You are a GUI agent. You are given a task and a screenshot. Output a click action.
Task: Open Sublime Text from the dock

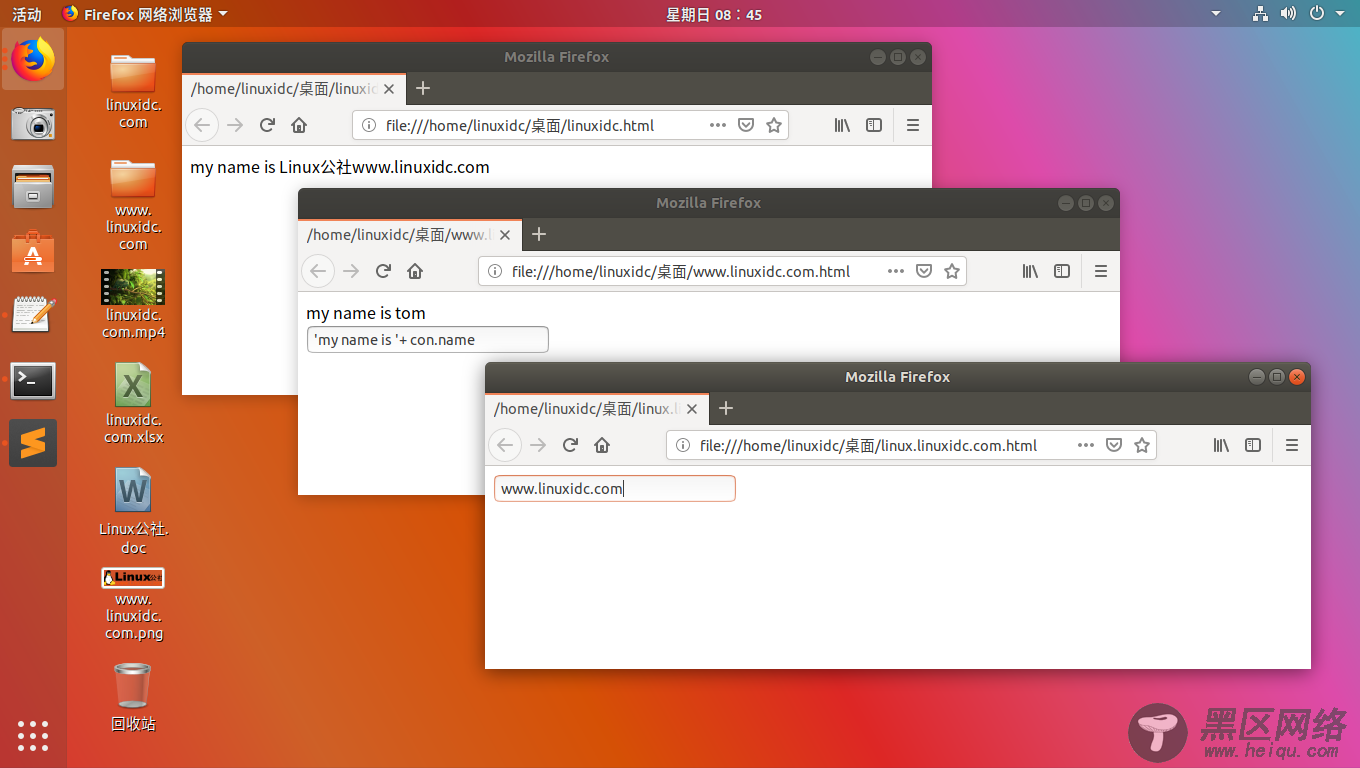click(x=33, y=443)
